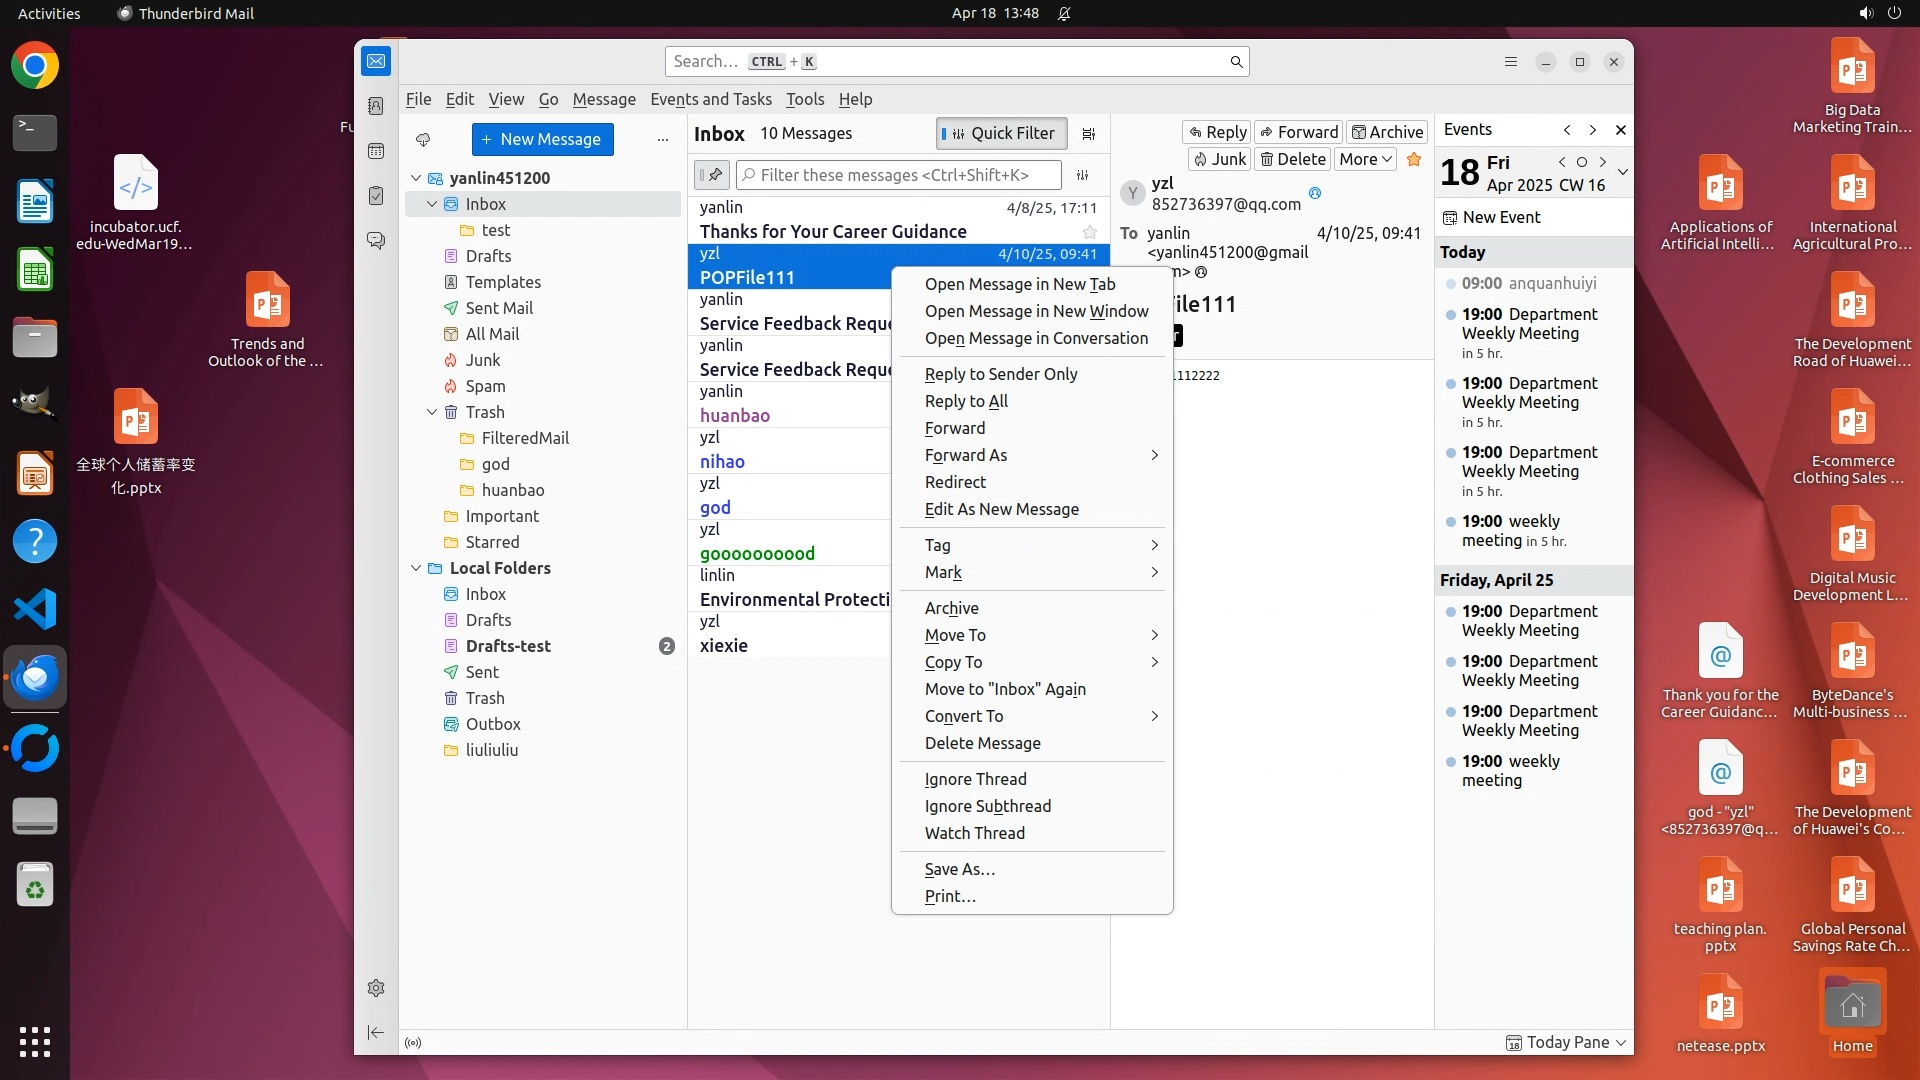Open the Tasks sidebar icon
Image resolution: width=1920 pixels, height=1080 pixels.
[376, 196]
